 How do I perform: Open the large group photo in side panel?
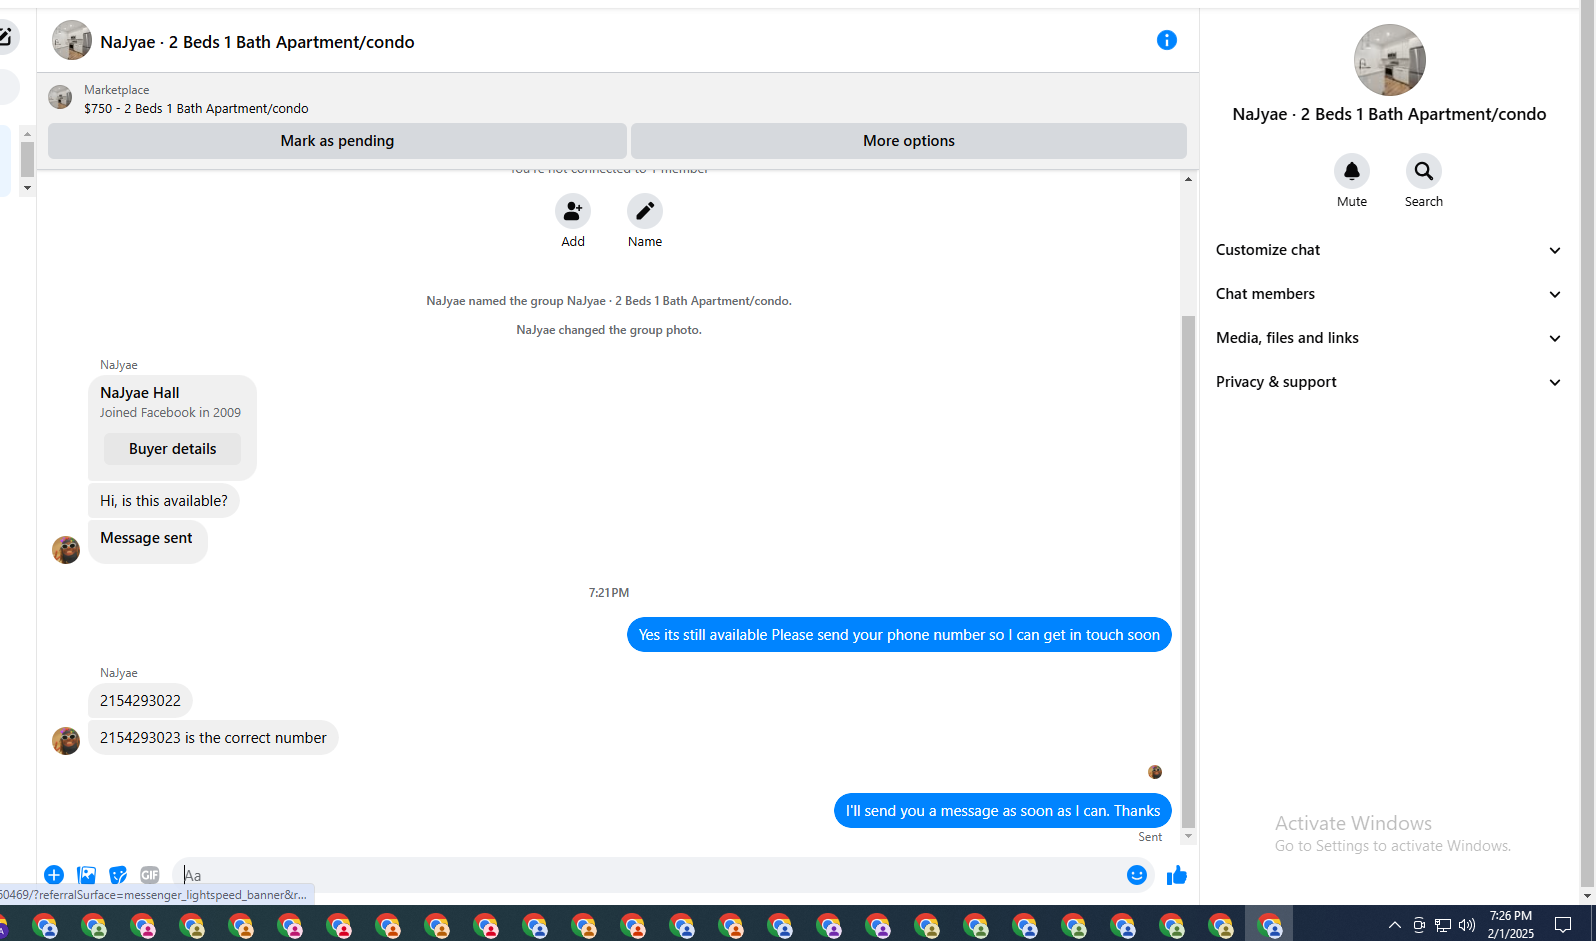(x=1389, y=60)
